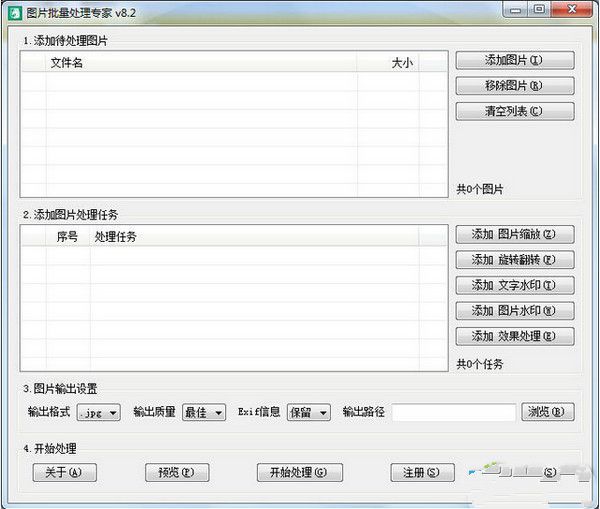The height and width of the screenshot is (509, 600).
Task: Open the Exif信息 保留 dropdown
Action: point(309,413)
